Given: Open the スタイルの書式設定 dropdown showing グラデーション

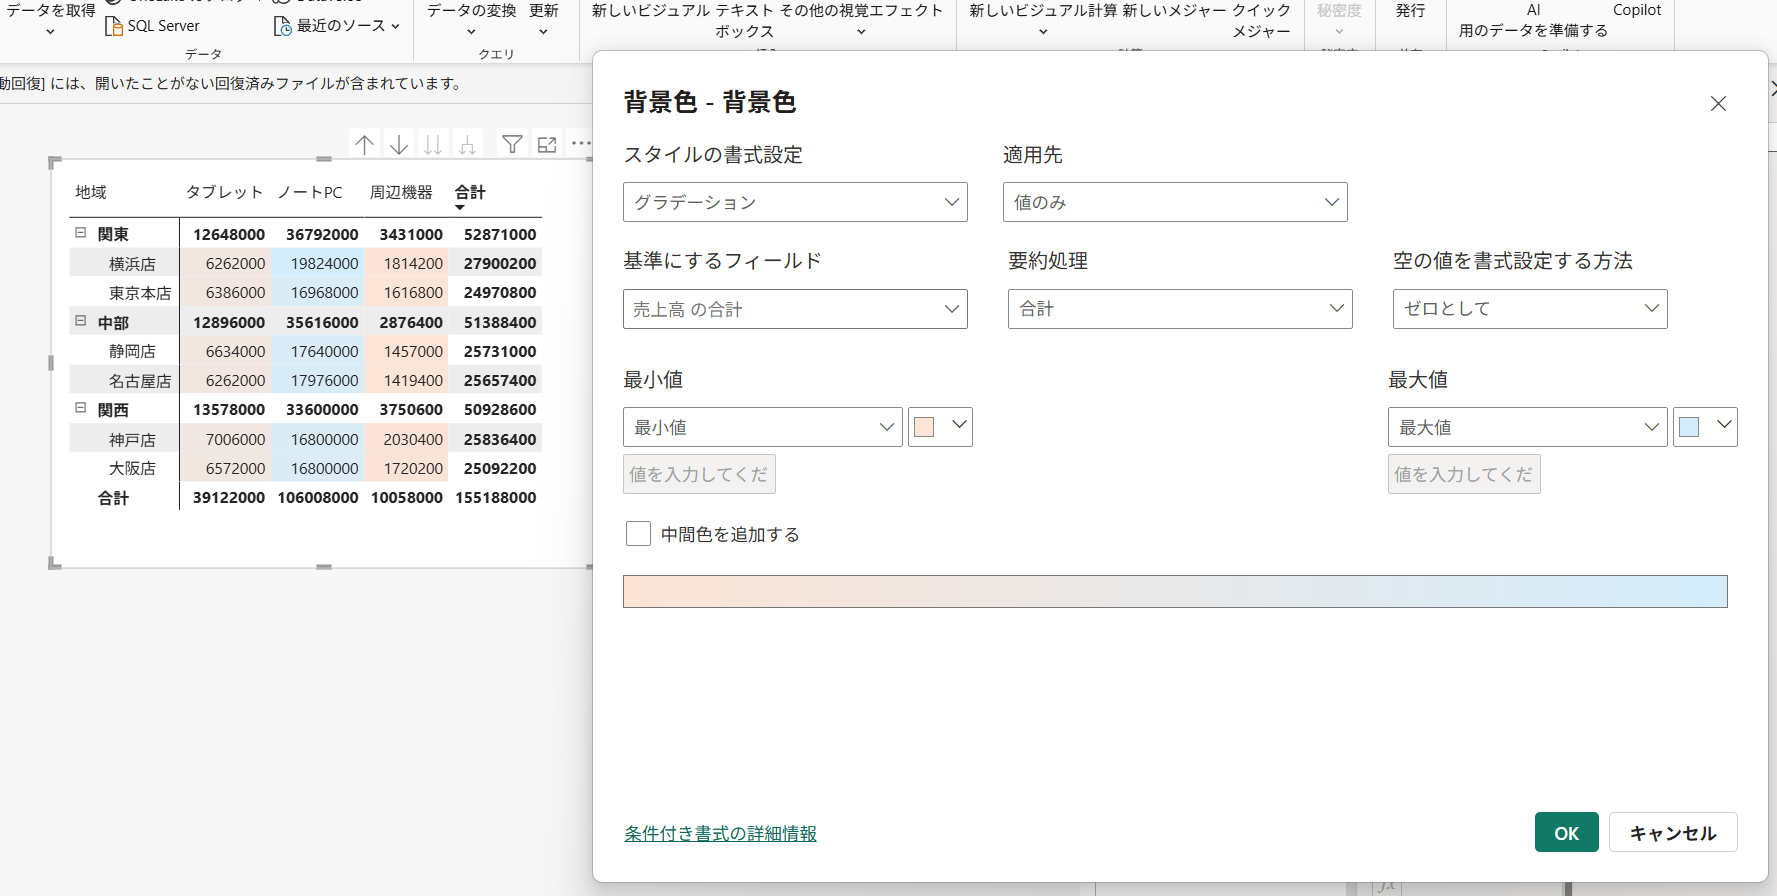Looking at the screenshot, I should pyautogui.click(x=795, y=202).
